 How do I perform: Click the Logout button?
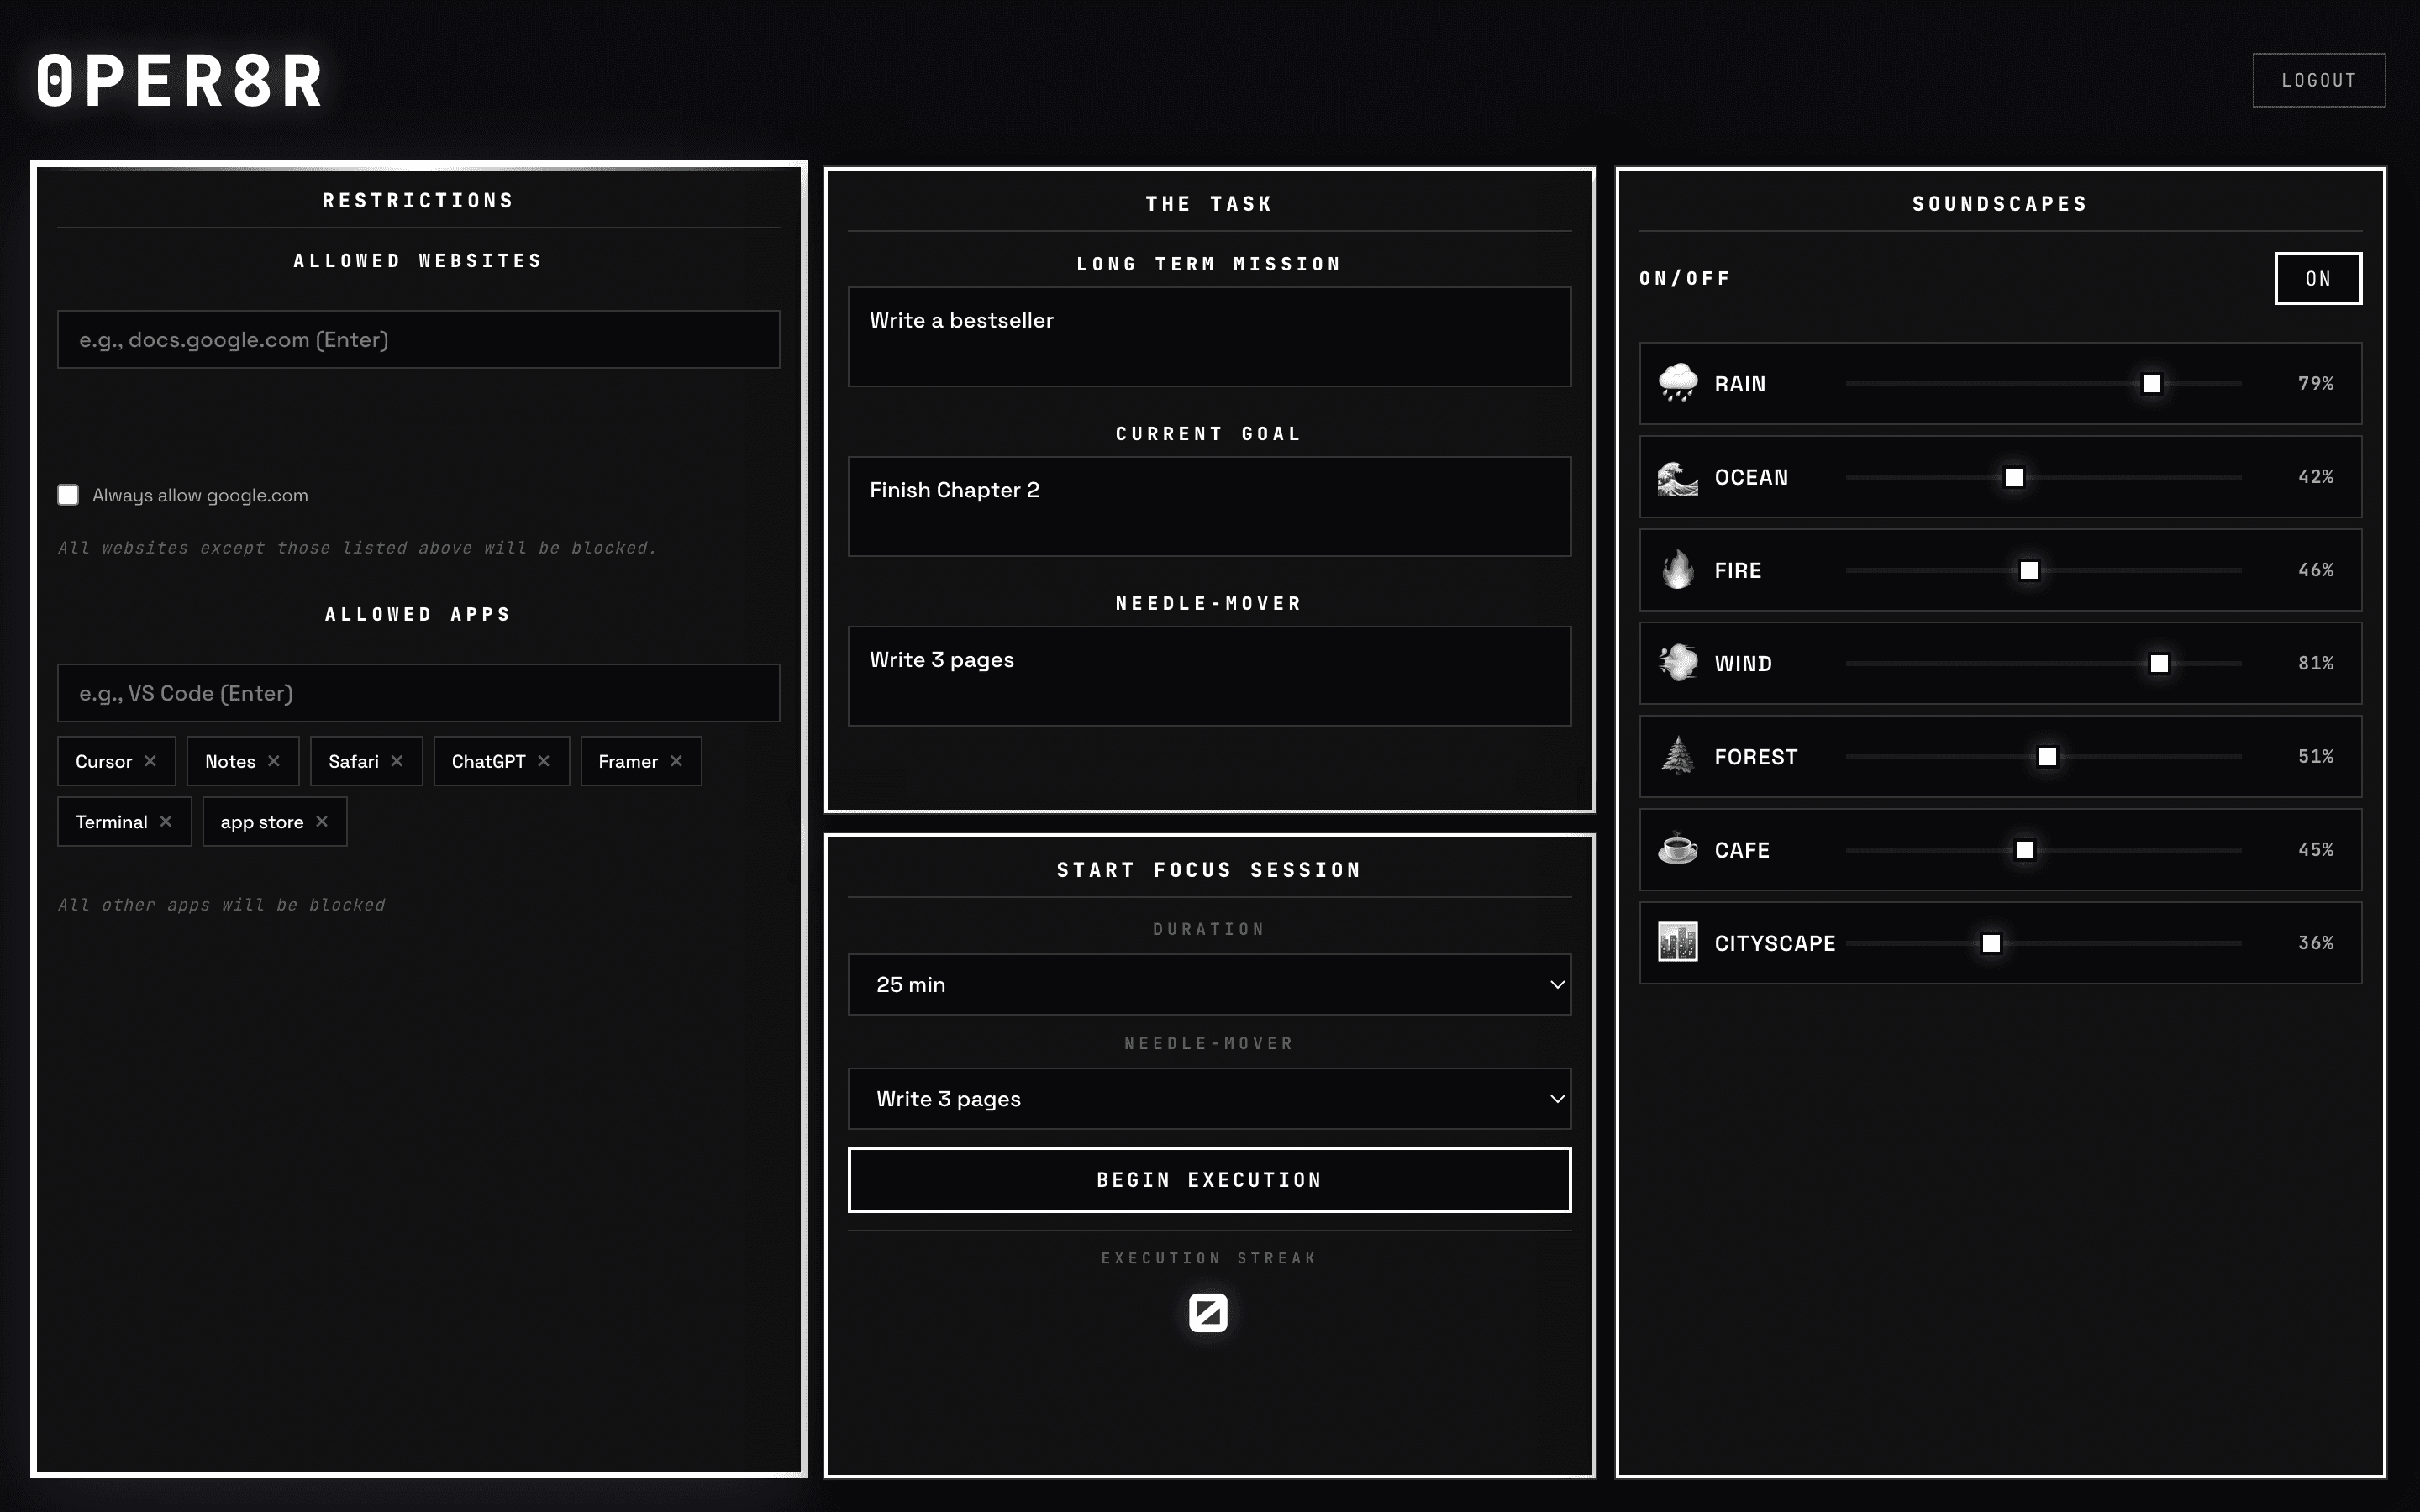[x=2318, y=80]
